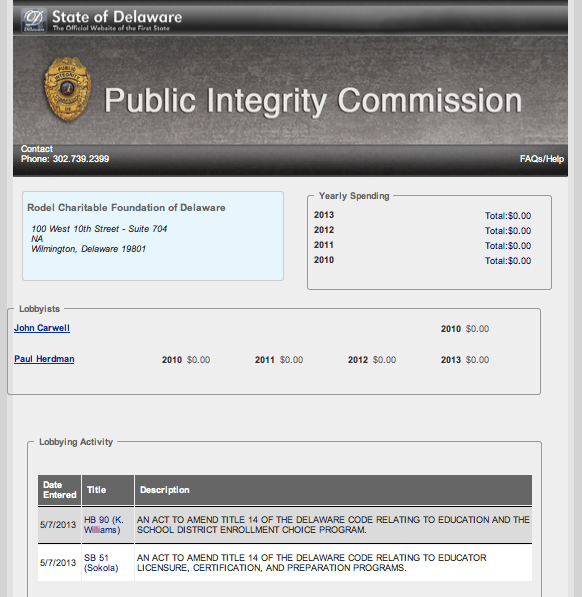Open lobbyist John Carwell's profile
Screen dimensions: 582x597
(x=42, y=328)
